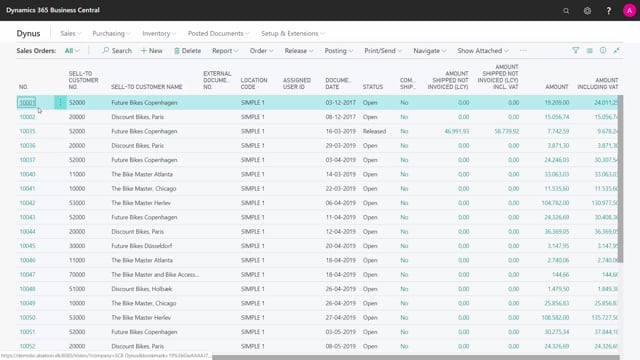The width and height of the screenshot is (640, 360).
Task: Select the Released status cell of 10035
Action: click(374, 131)
